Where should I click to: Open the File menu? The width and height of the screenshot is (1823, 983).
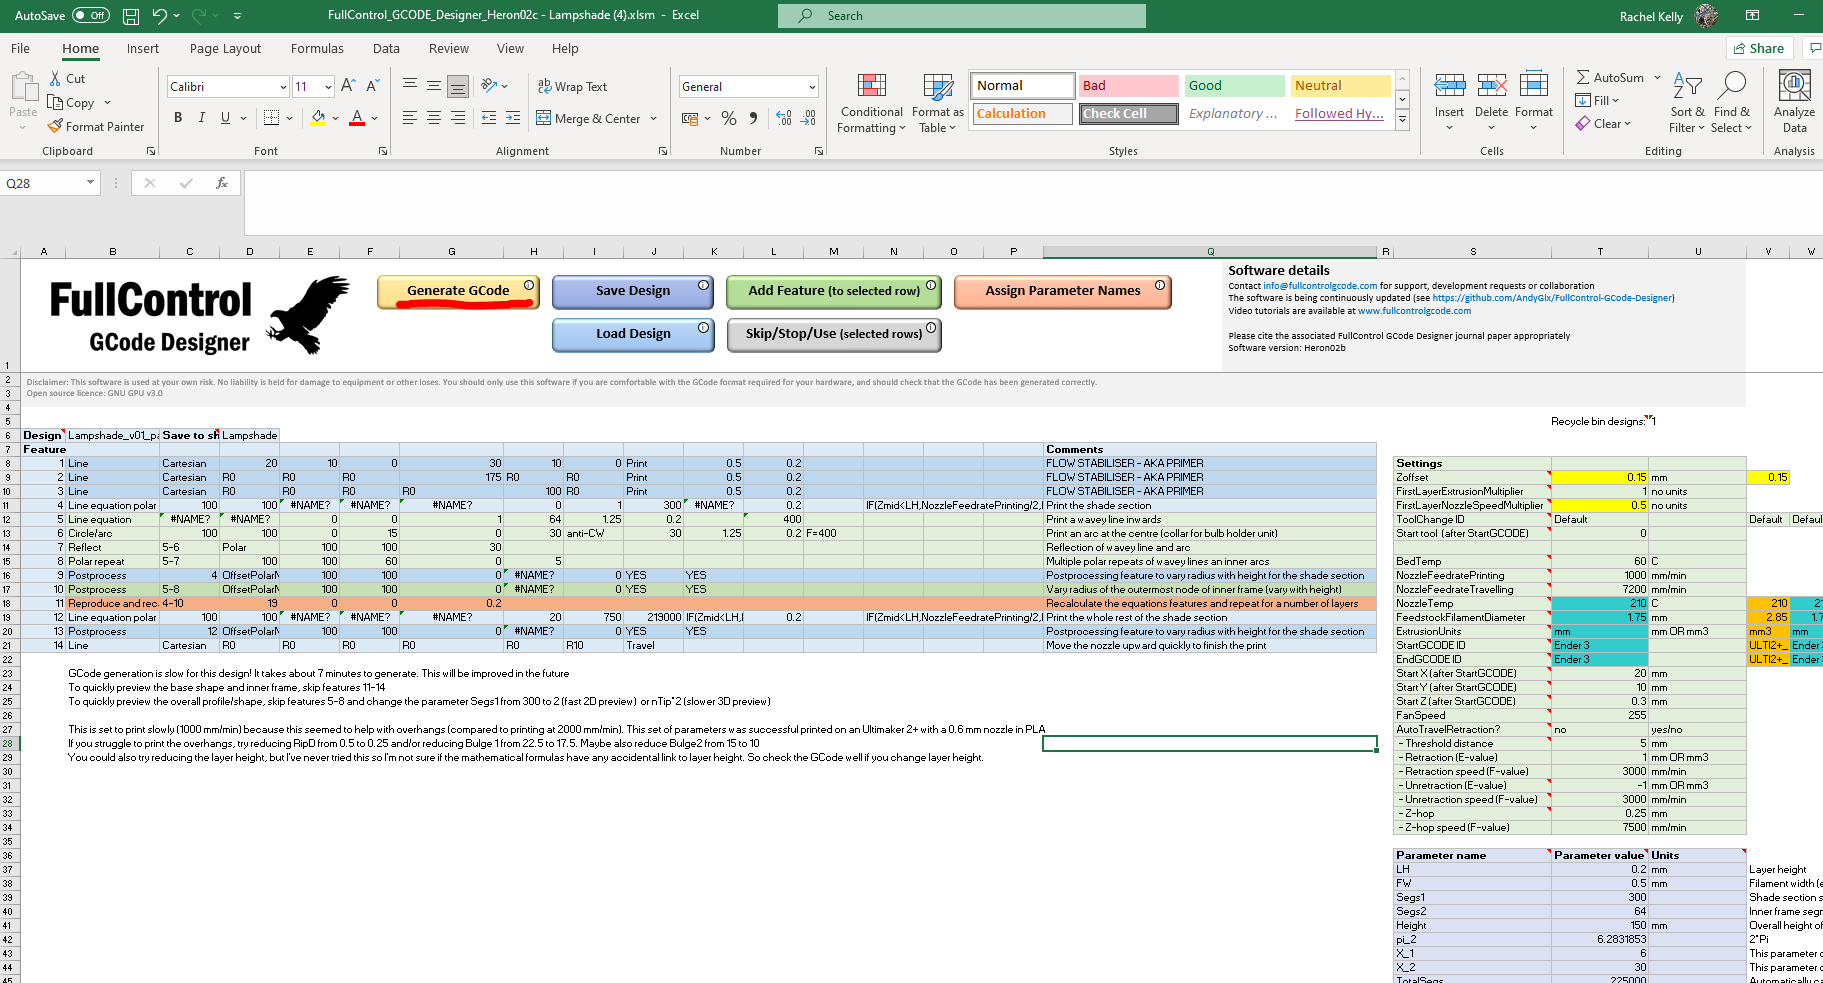click(21, 49)
